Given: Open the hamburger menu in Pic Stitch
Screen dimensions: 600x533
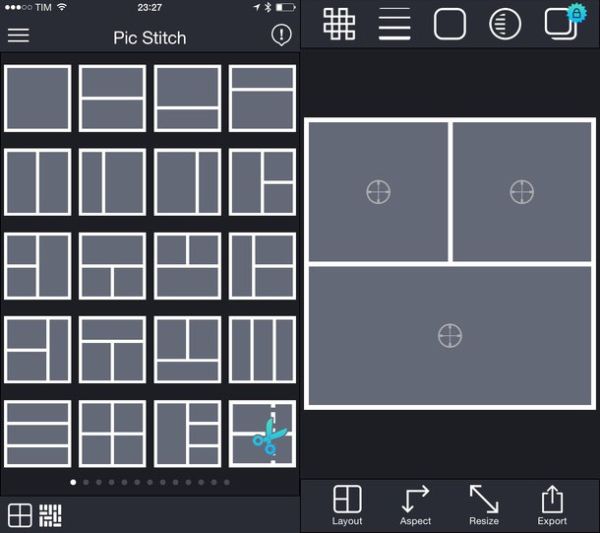Looking at the screenshot, I should 18,36.
